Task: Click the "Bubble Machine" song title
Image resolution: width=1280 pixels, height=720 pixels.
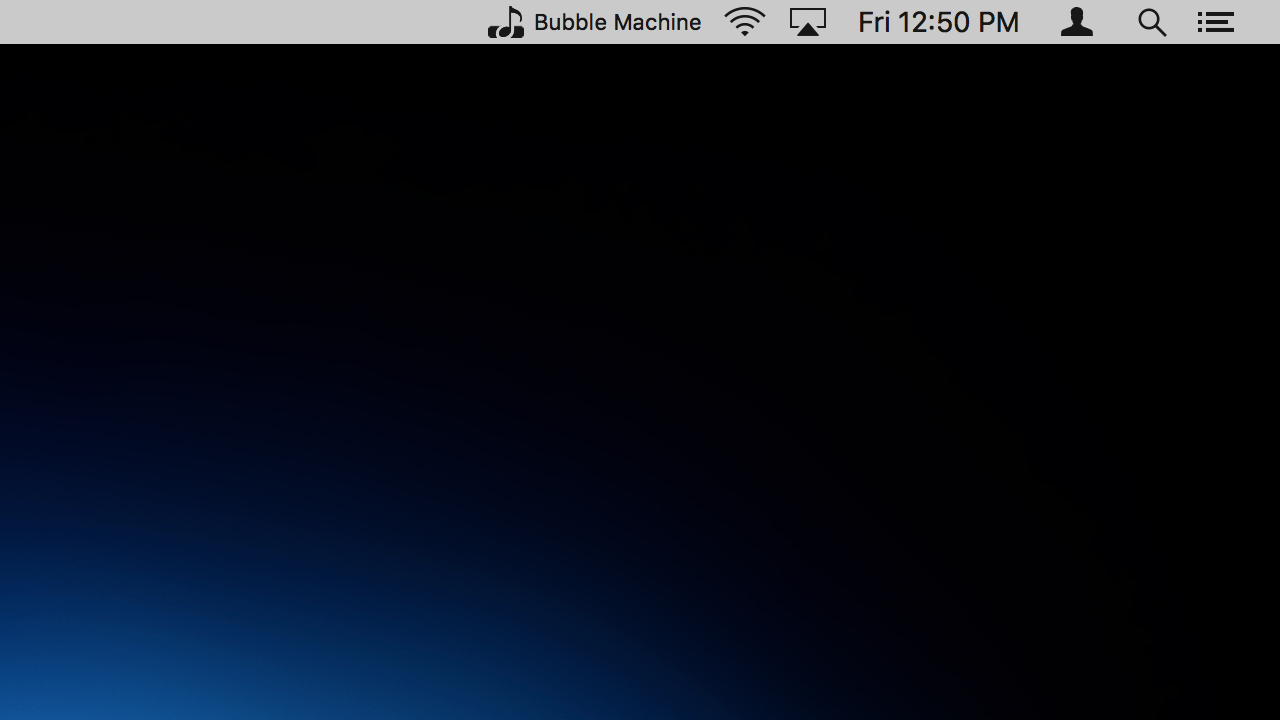Action: [x=617, y=22]
